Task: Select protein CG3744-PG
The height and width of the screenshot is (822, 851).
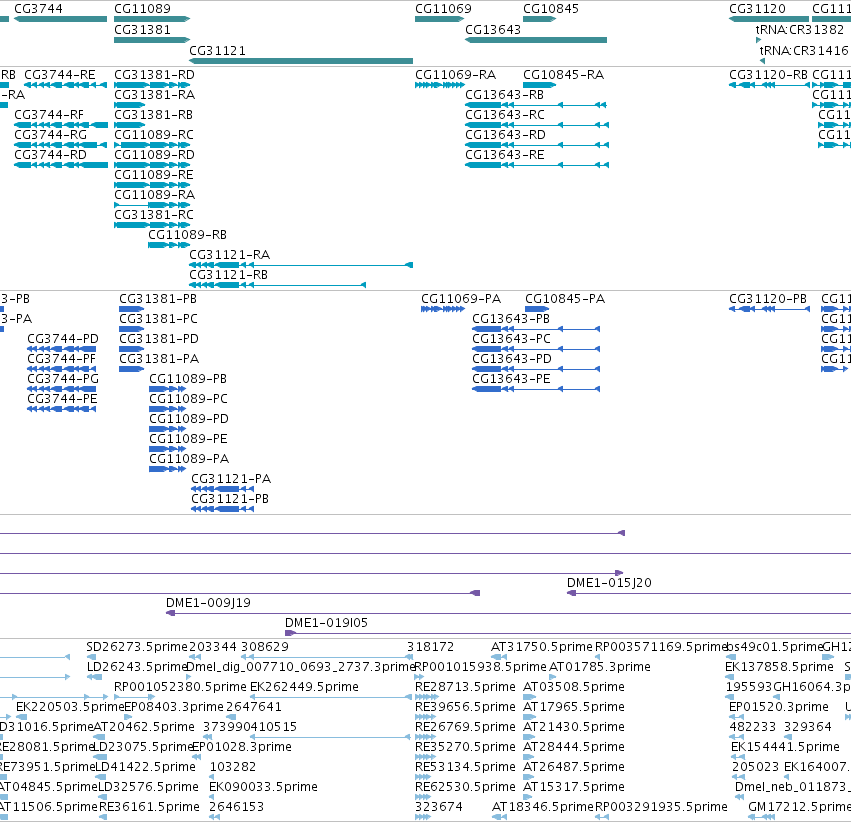Action: pyautogui.click(x=61, y=389)
